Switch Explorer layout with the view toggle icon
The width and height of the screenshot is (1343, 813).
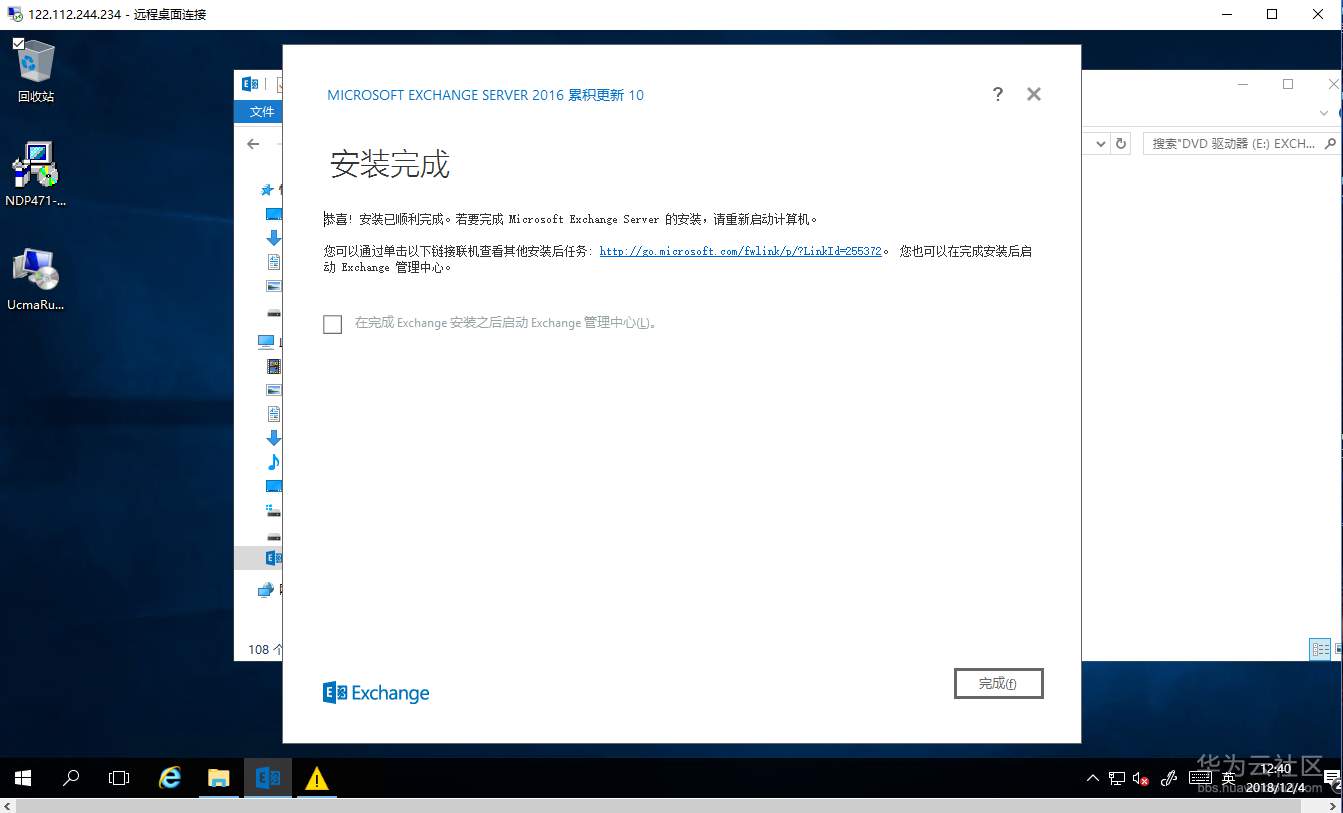[x=1320, y=649]
